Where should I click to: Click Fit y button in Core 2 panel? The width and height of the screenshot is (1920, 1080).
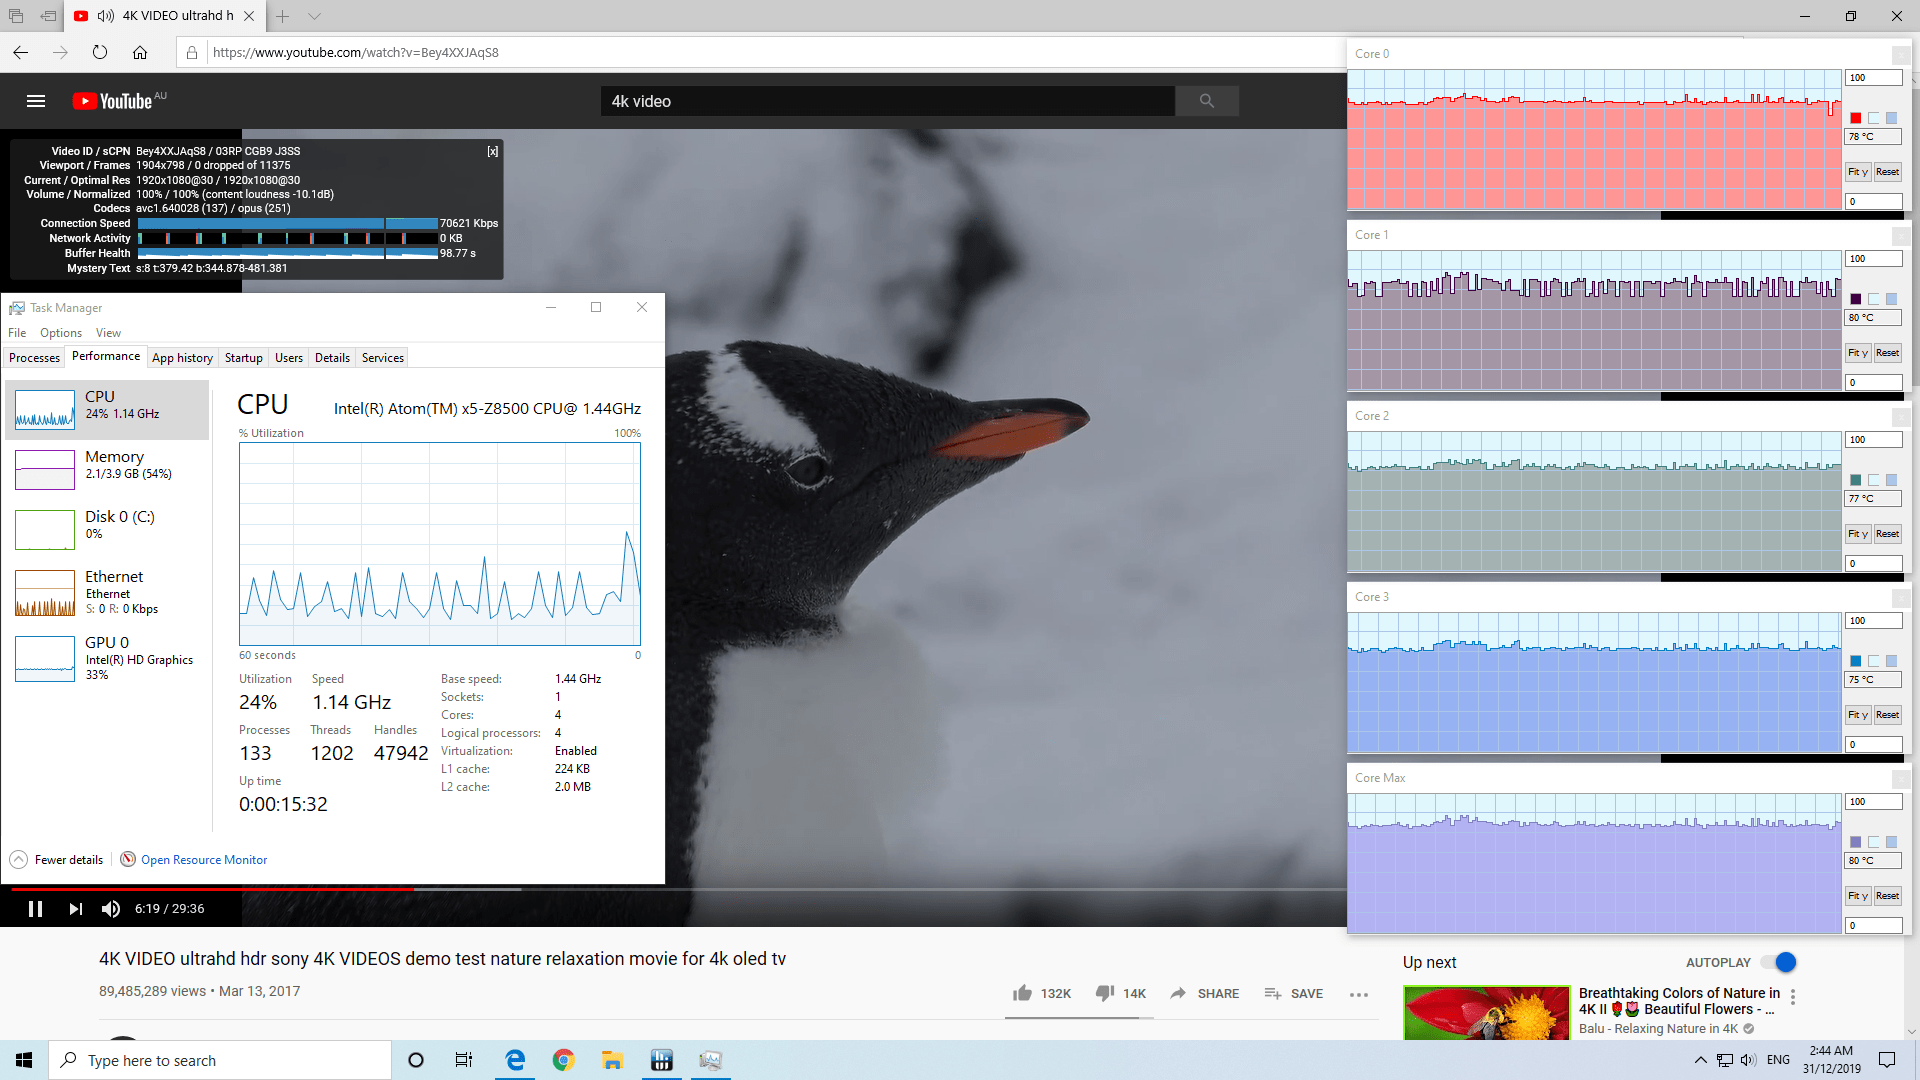coord(1858,534)
